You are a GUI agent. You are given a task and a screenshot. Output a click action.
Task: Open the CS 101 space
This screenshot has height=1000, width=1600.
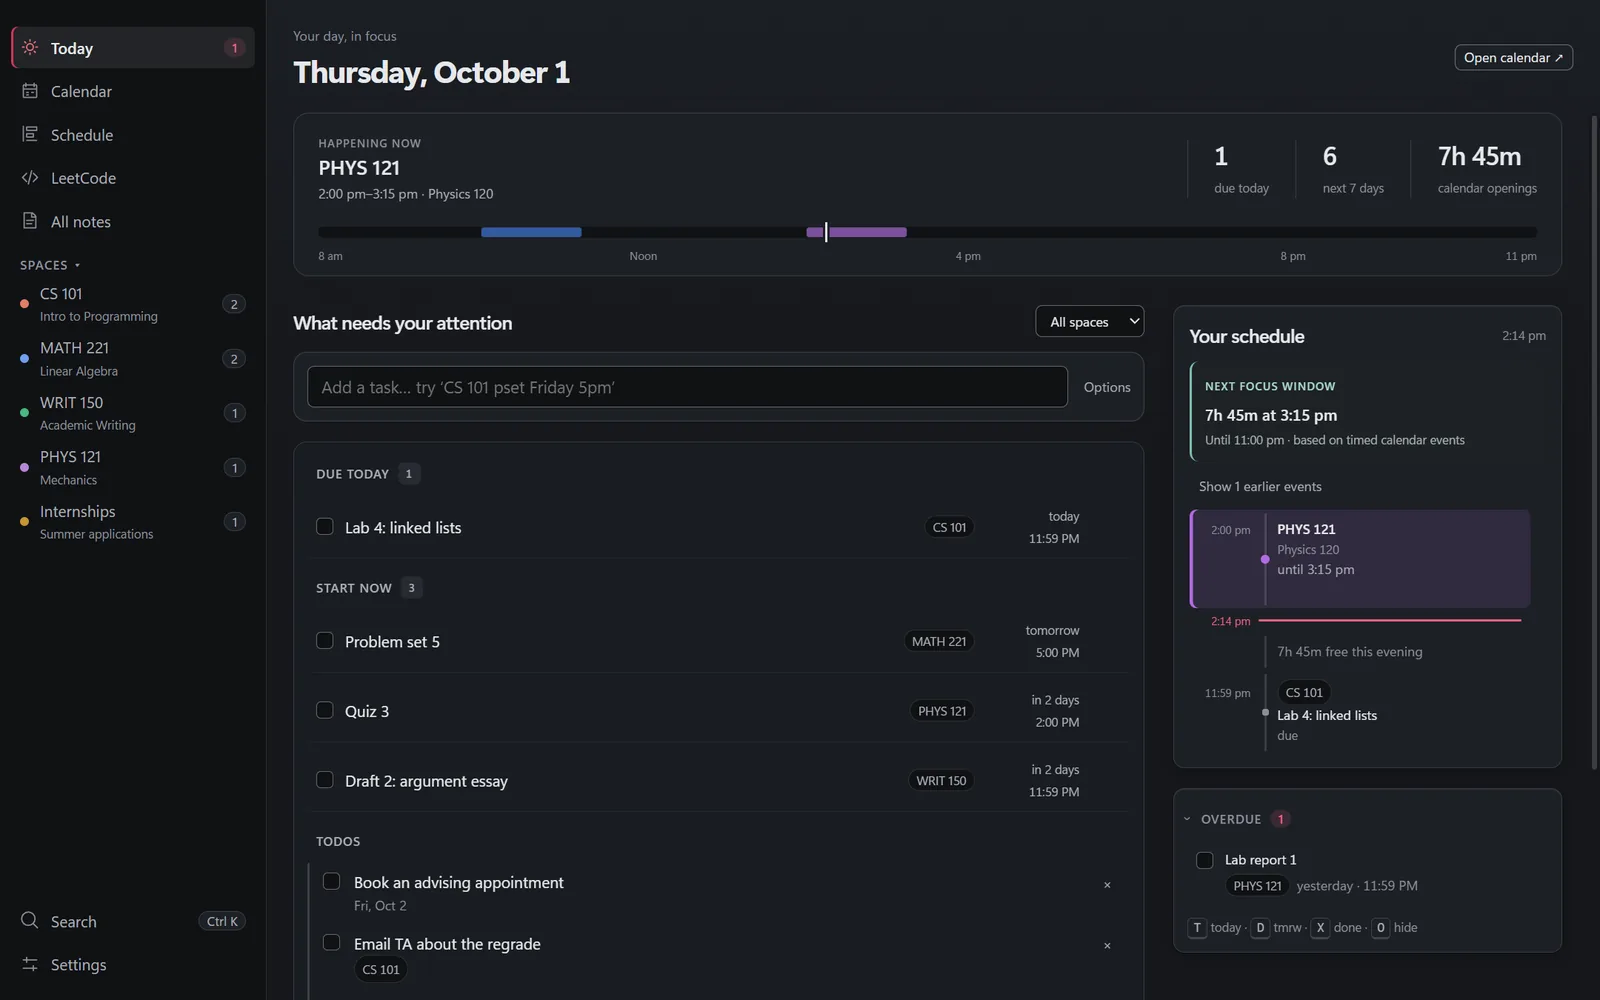(133, 304)
